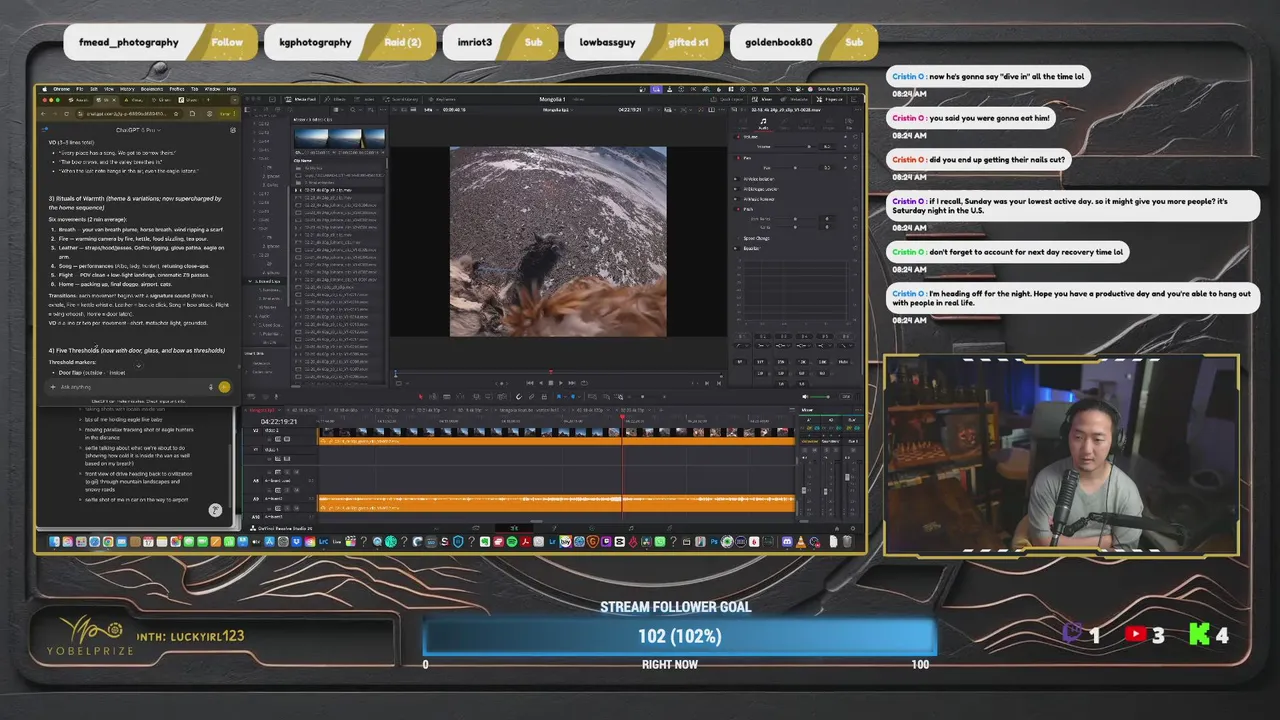Click the dictate microphone in ChatGPT input
The height and width of the screenshot is (720, 1280).
[x=211, y=387]
